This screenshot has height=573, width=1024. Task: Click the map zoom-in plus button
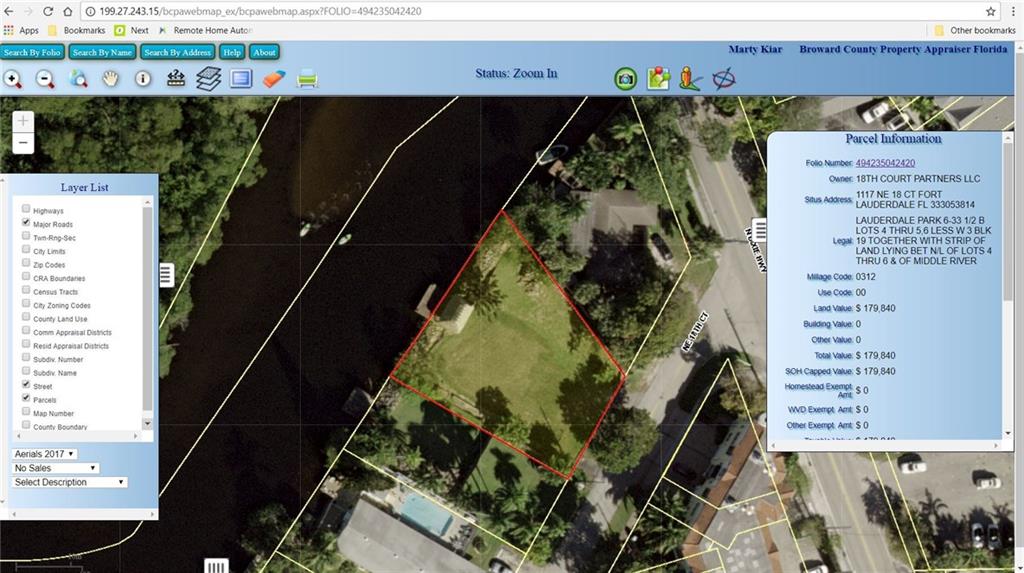23,121
